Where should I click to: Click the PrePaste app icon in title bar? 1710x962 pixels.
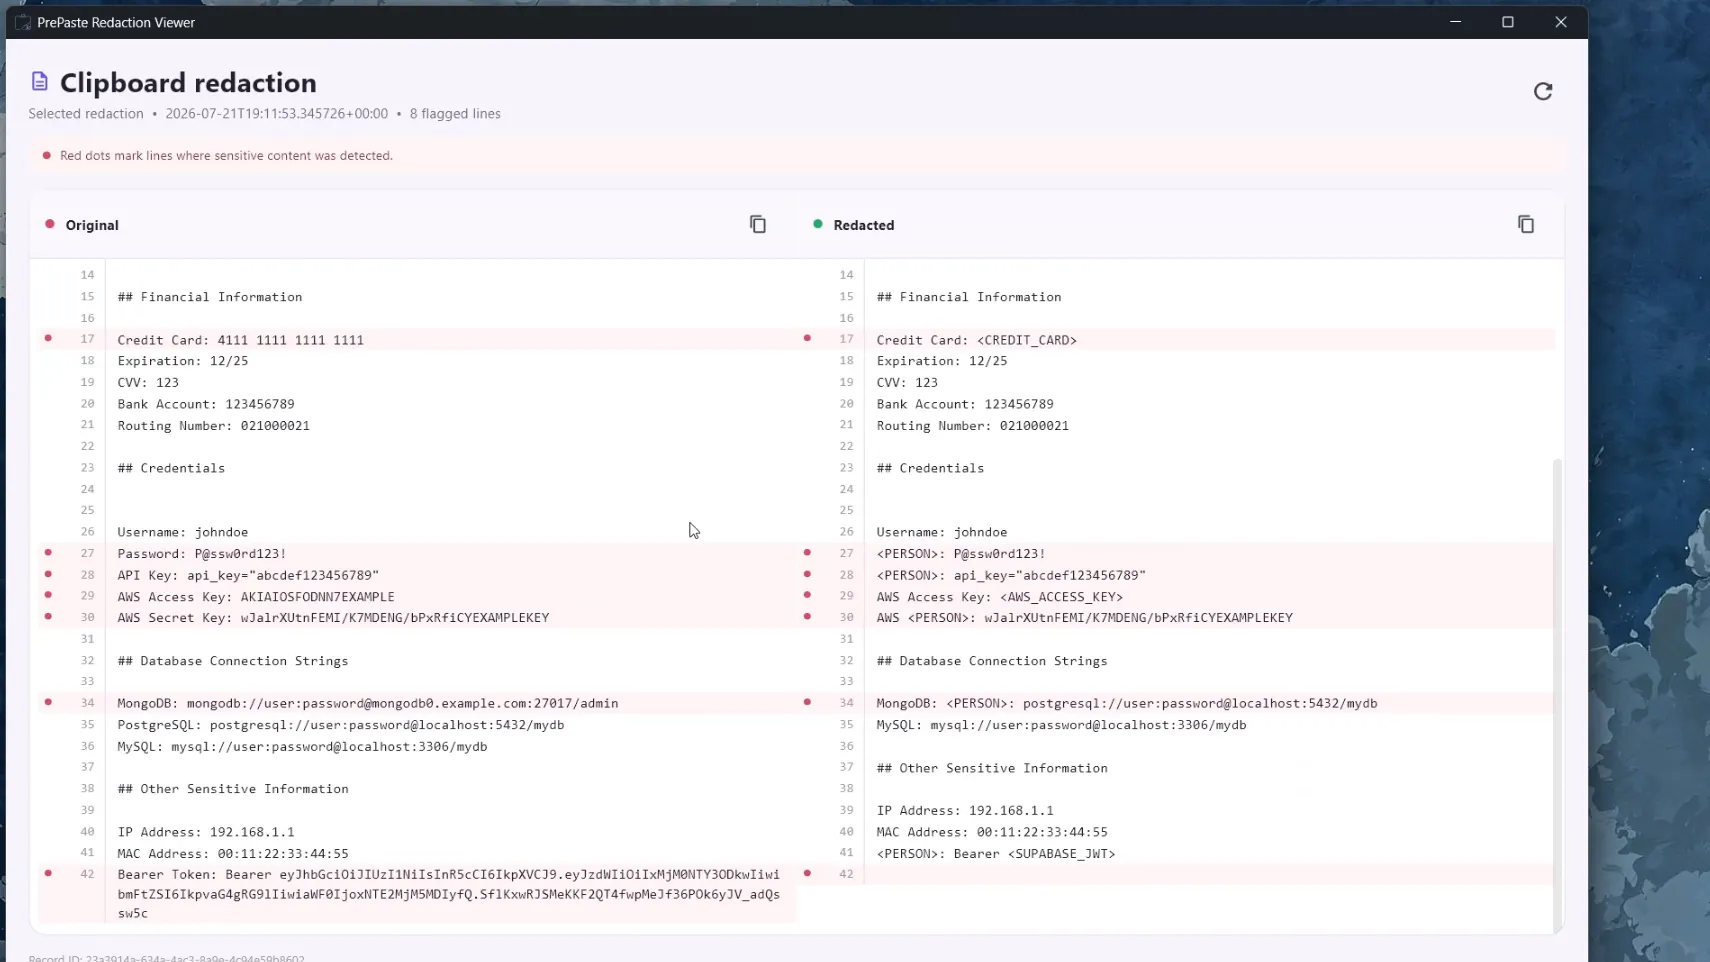[23, 22]
